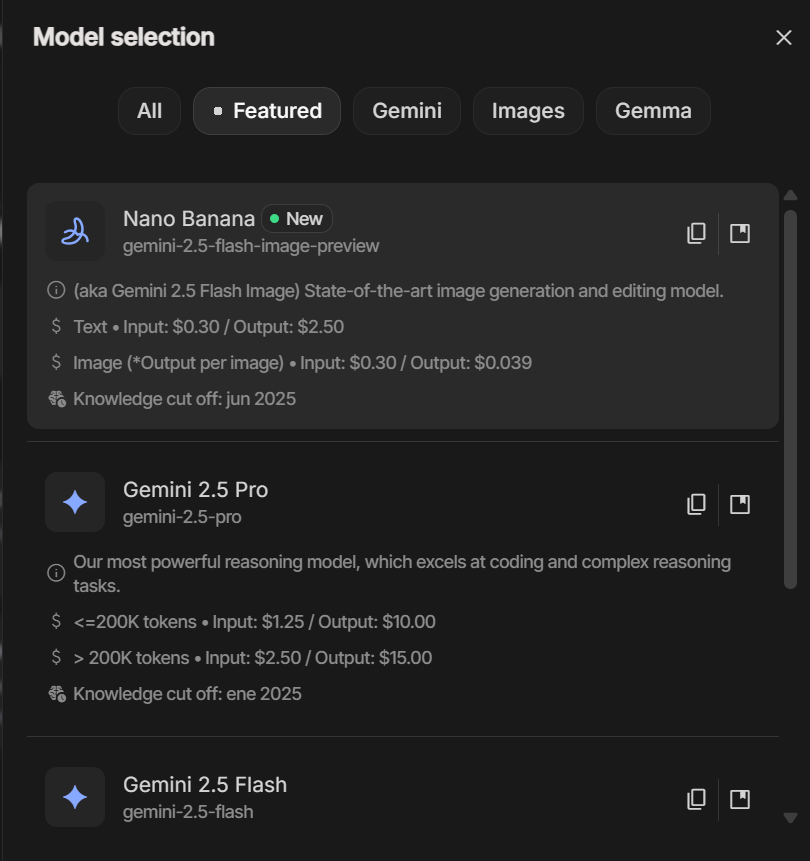Click the dollar icon next to Image pricing

point(56,362)
